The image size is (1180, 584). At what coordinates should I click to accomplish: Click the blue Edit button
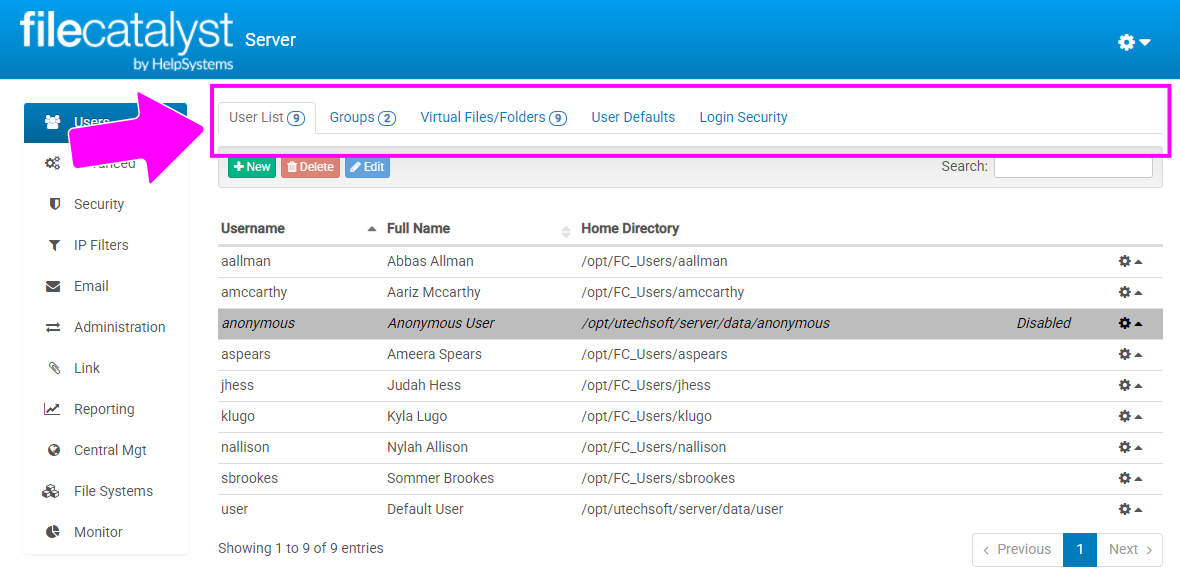pyautogui.click(x=367, y=167)
